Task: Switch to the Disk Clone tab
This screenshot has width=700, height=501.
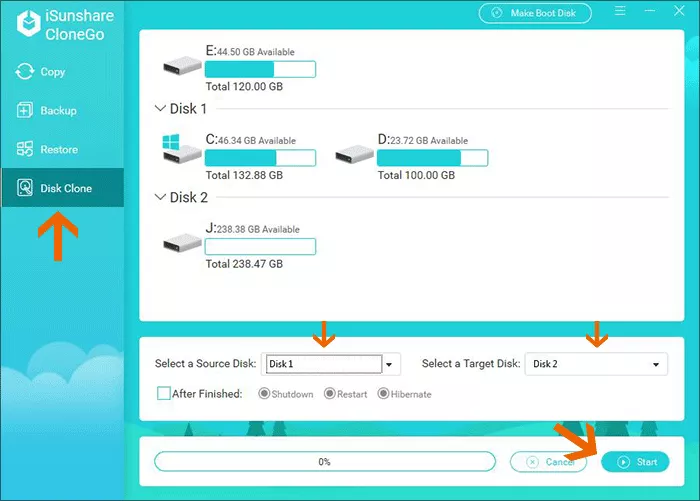Action: click(62, 188)
